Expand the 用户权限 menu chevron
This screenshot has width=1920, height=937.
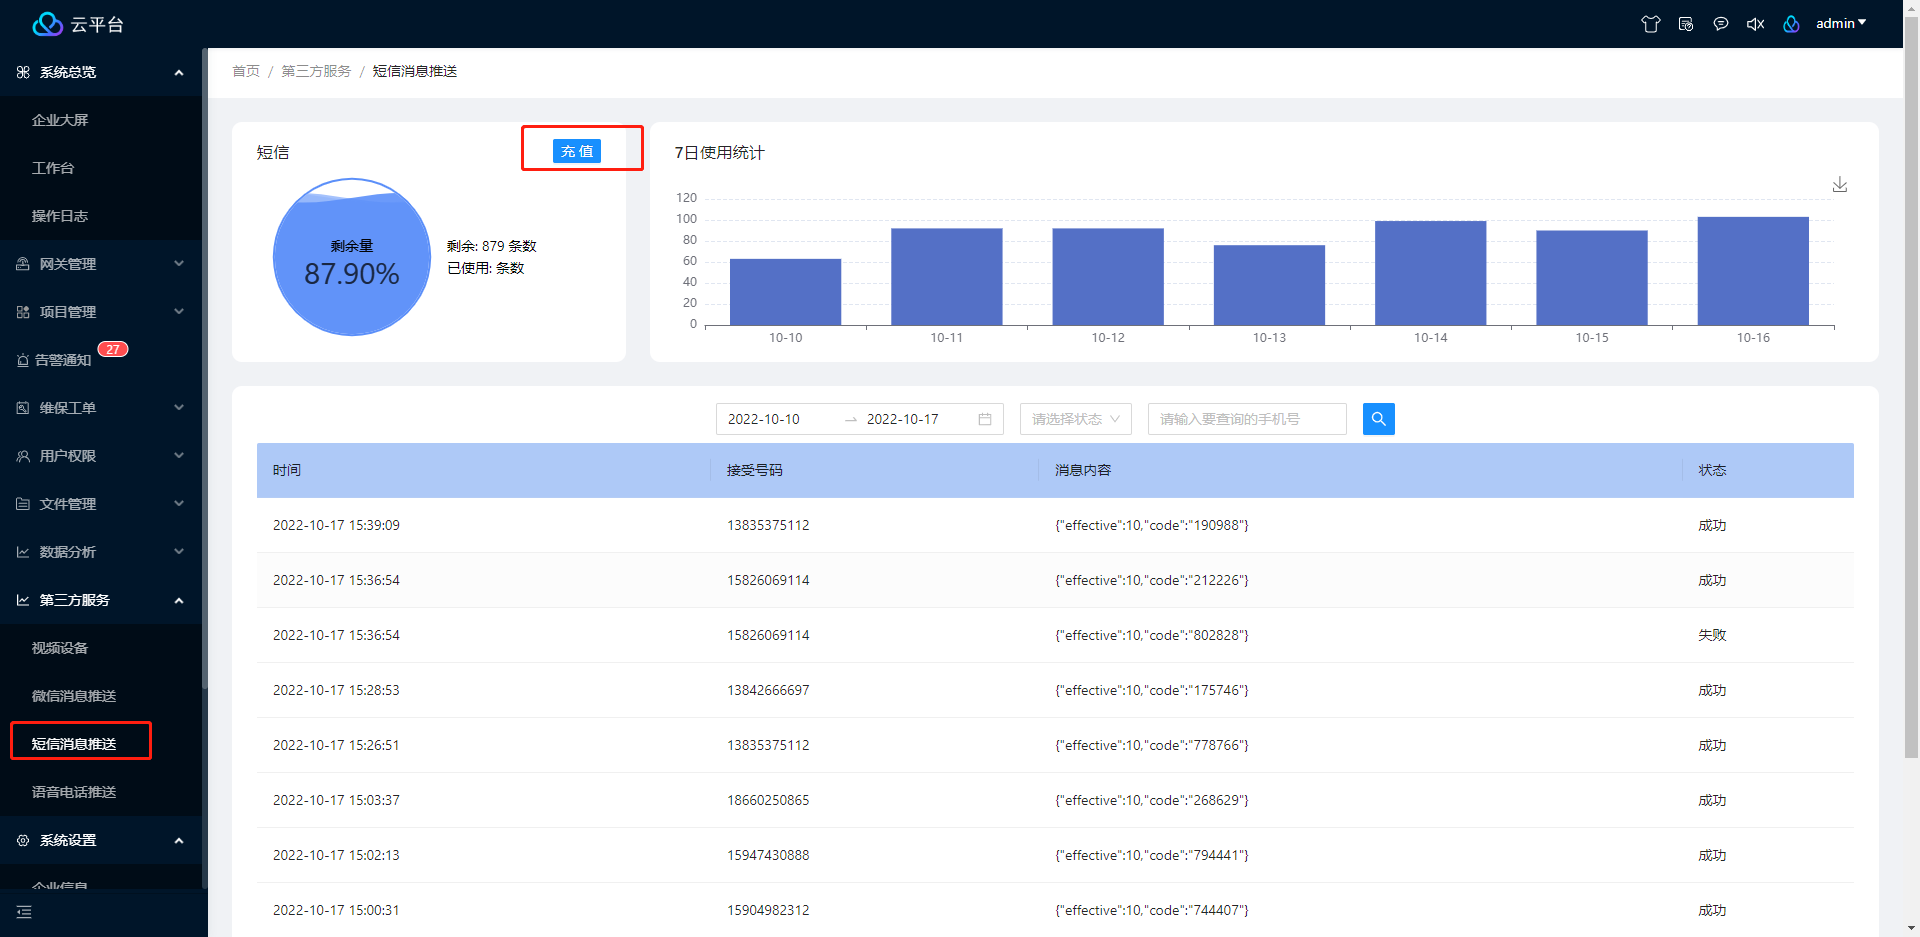point(179,456)
